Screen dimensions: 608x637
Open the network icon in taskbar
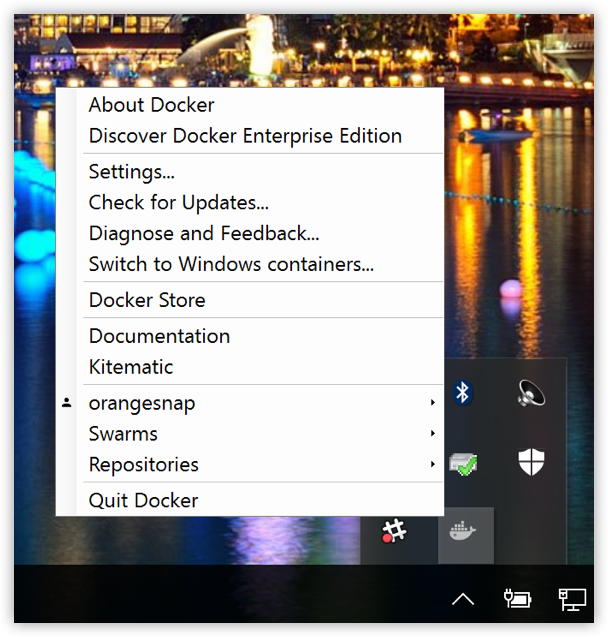pos(571,599)
